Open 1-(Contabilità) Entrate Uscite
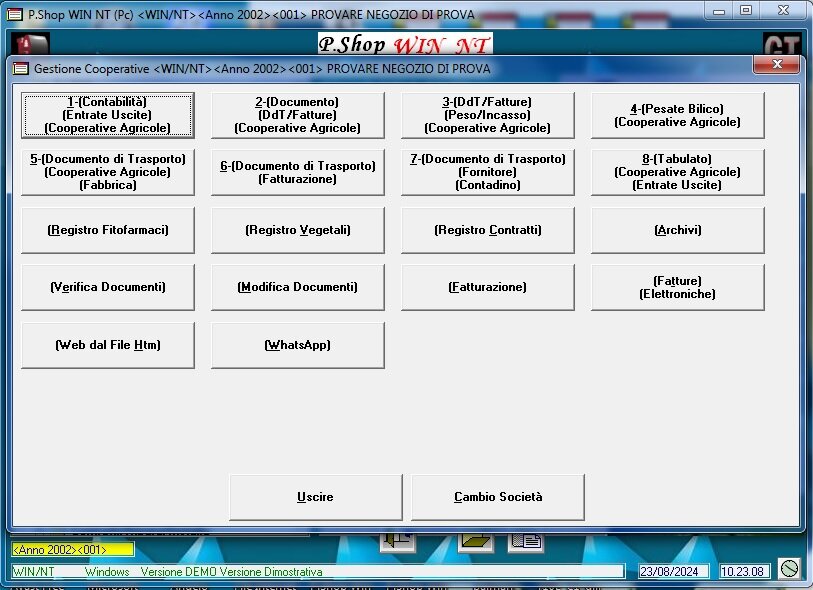This screenshot has width=813, height=590. [108, 115]
